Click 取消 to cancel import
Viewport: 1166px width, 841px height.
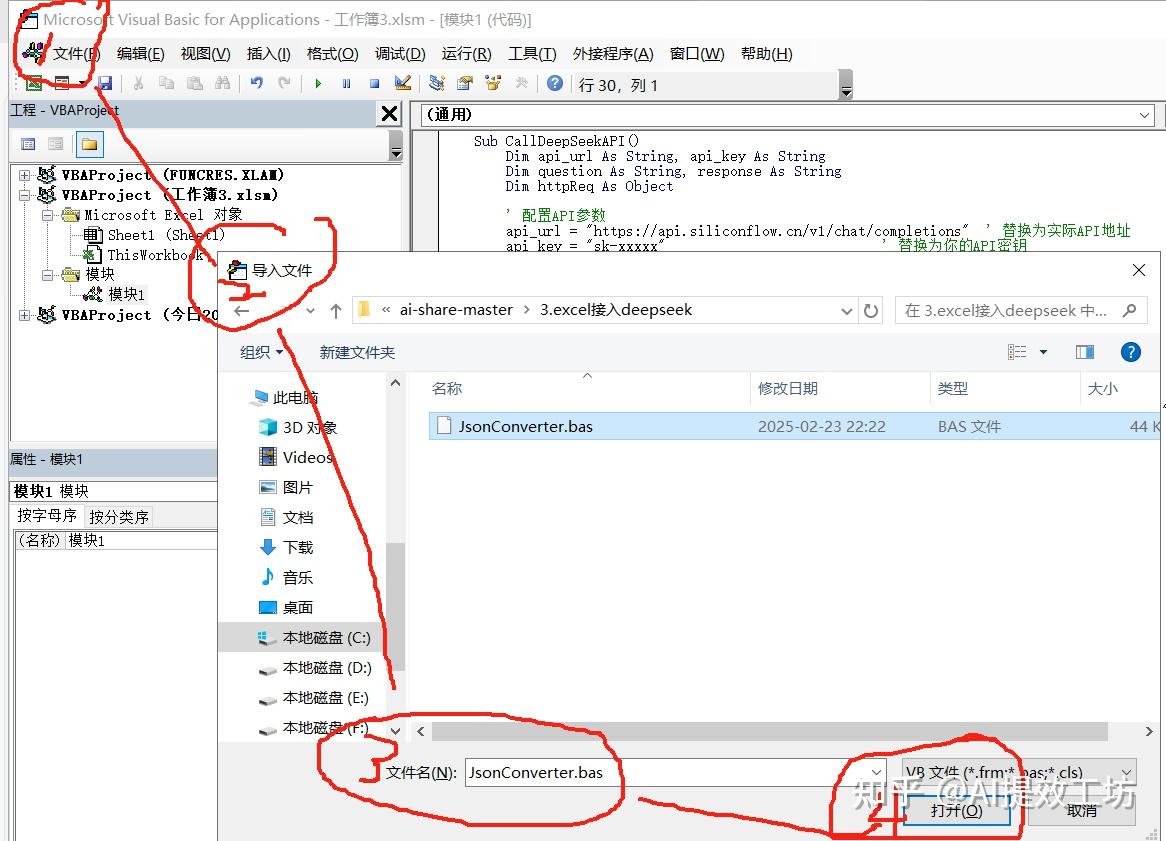tap(1081, 811)
